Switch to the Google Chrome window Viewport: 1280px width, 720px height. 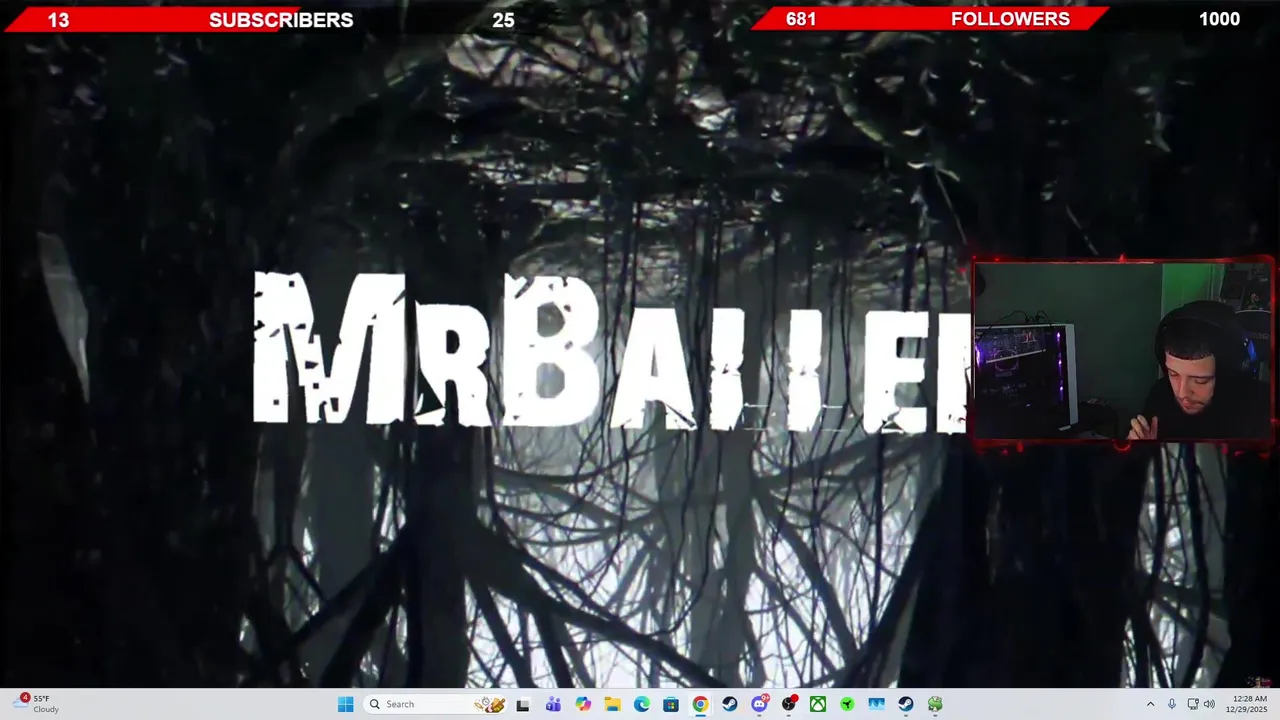point(700,704)
